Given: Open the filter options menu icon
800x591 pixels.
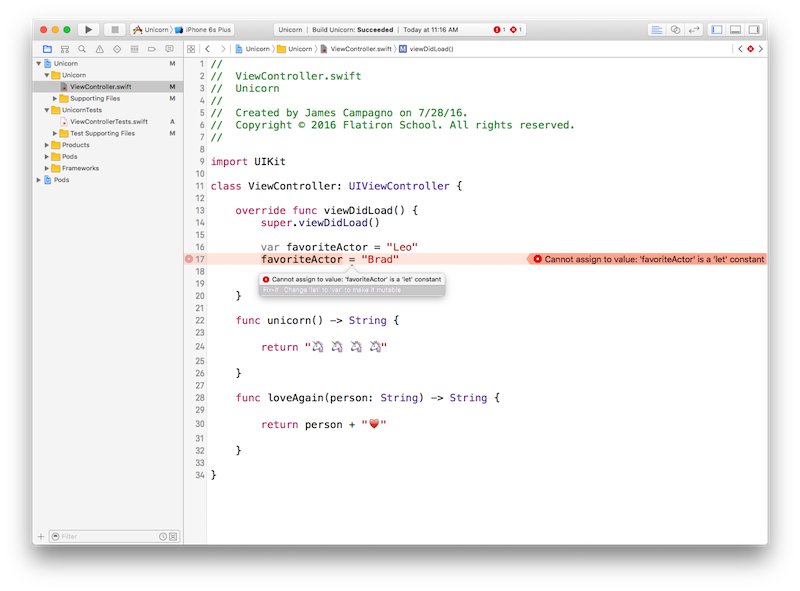Looking at the screenshot, I should point(56,536).
